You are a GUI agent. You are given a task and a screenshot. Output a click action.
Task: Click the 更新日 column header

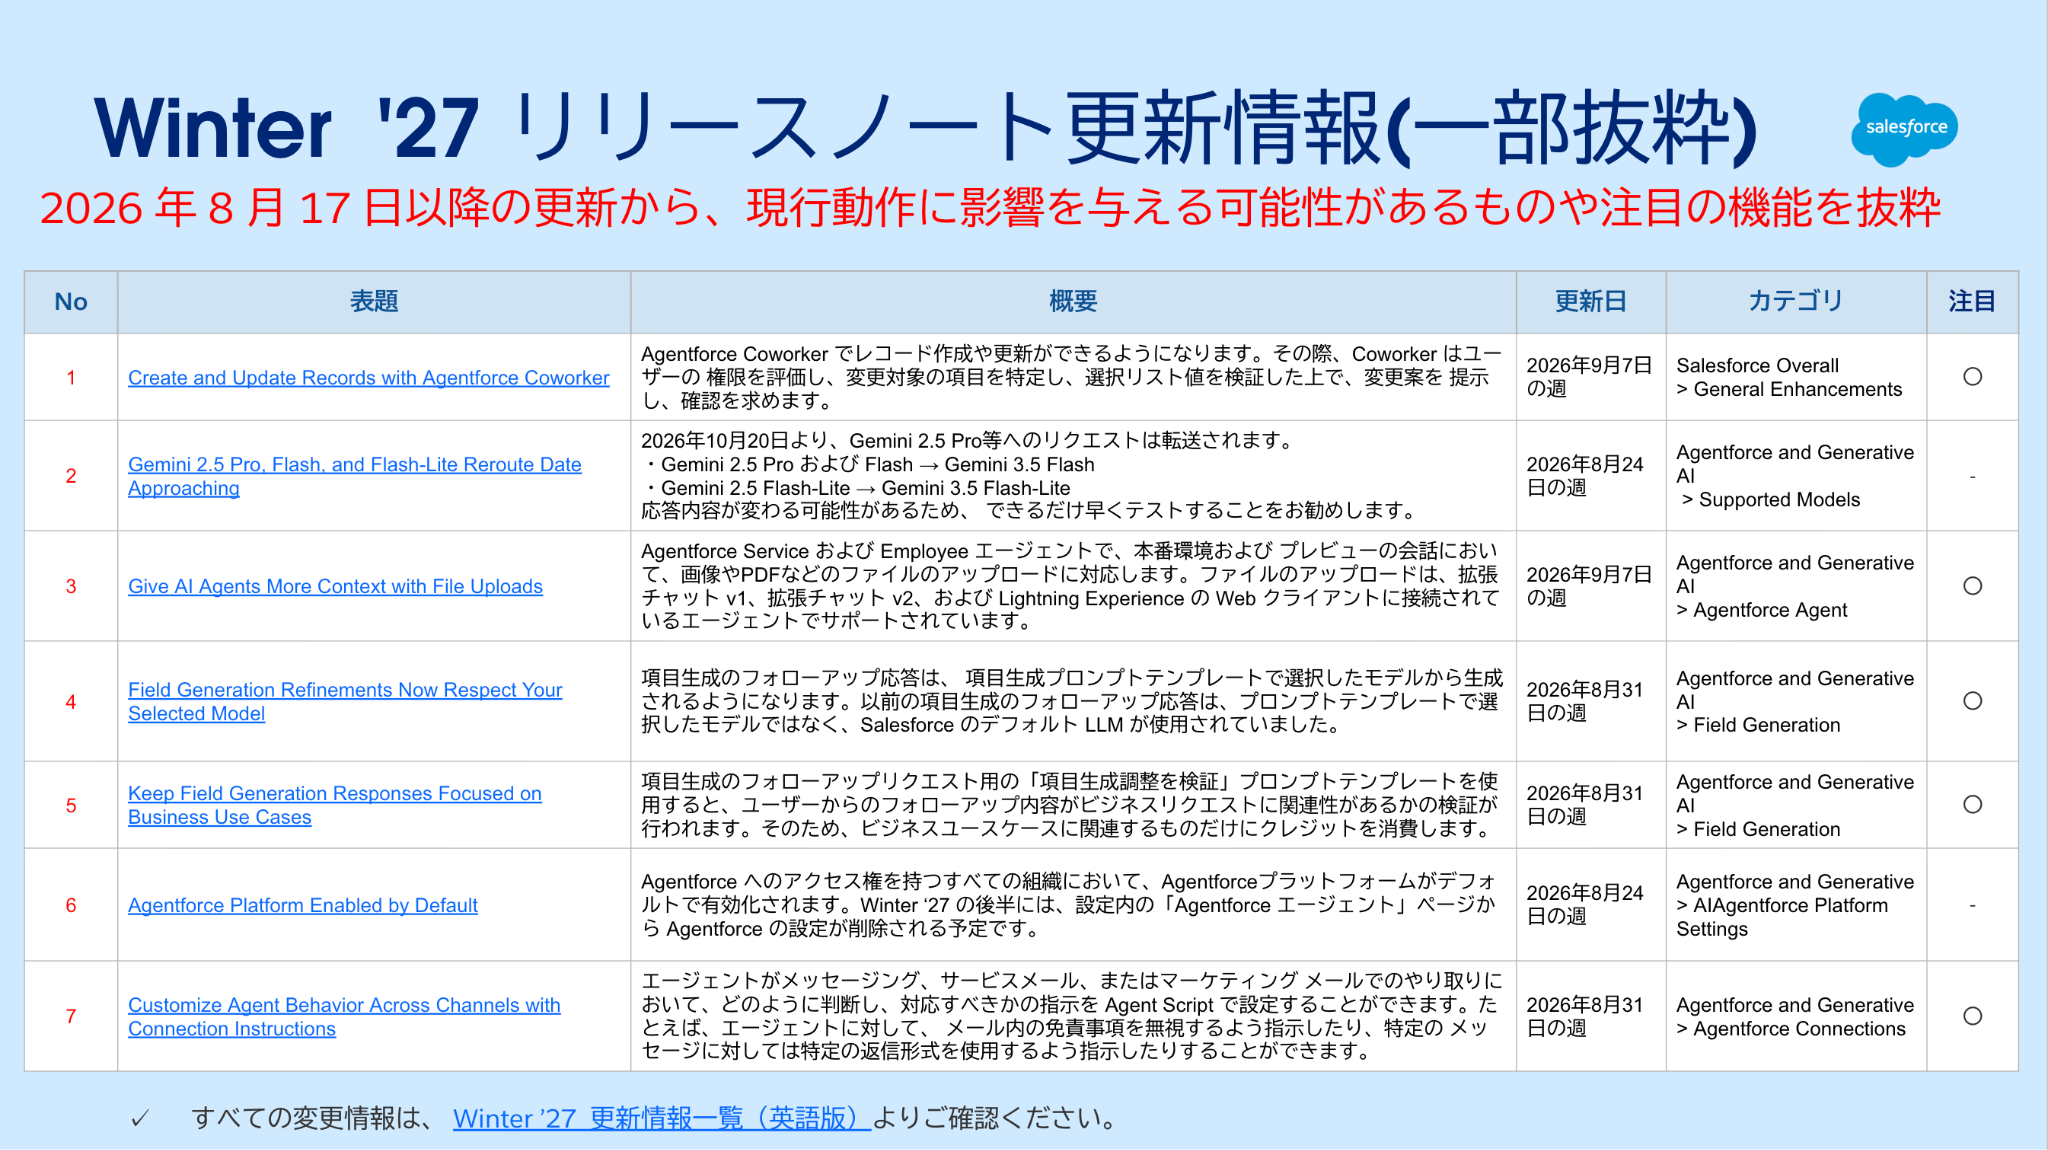coord(1590,302)
